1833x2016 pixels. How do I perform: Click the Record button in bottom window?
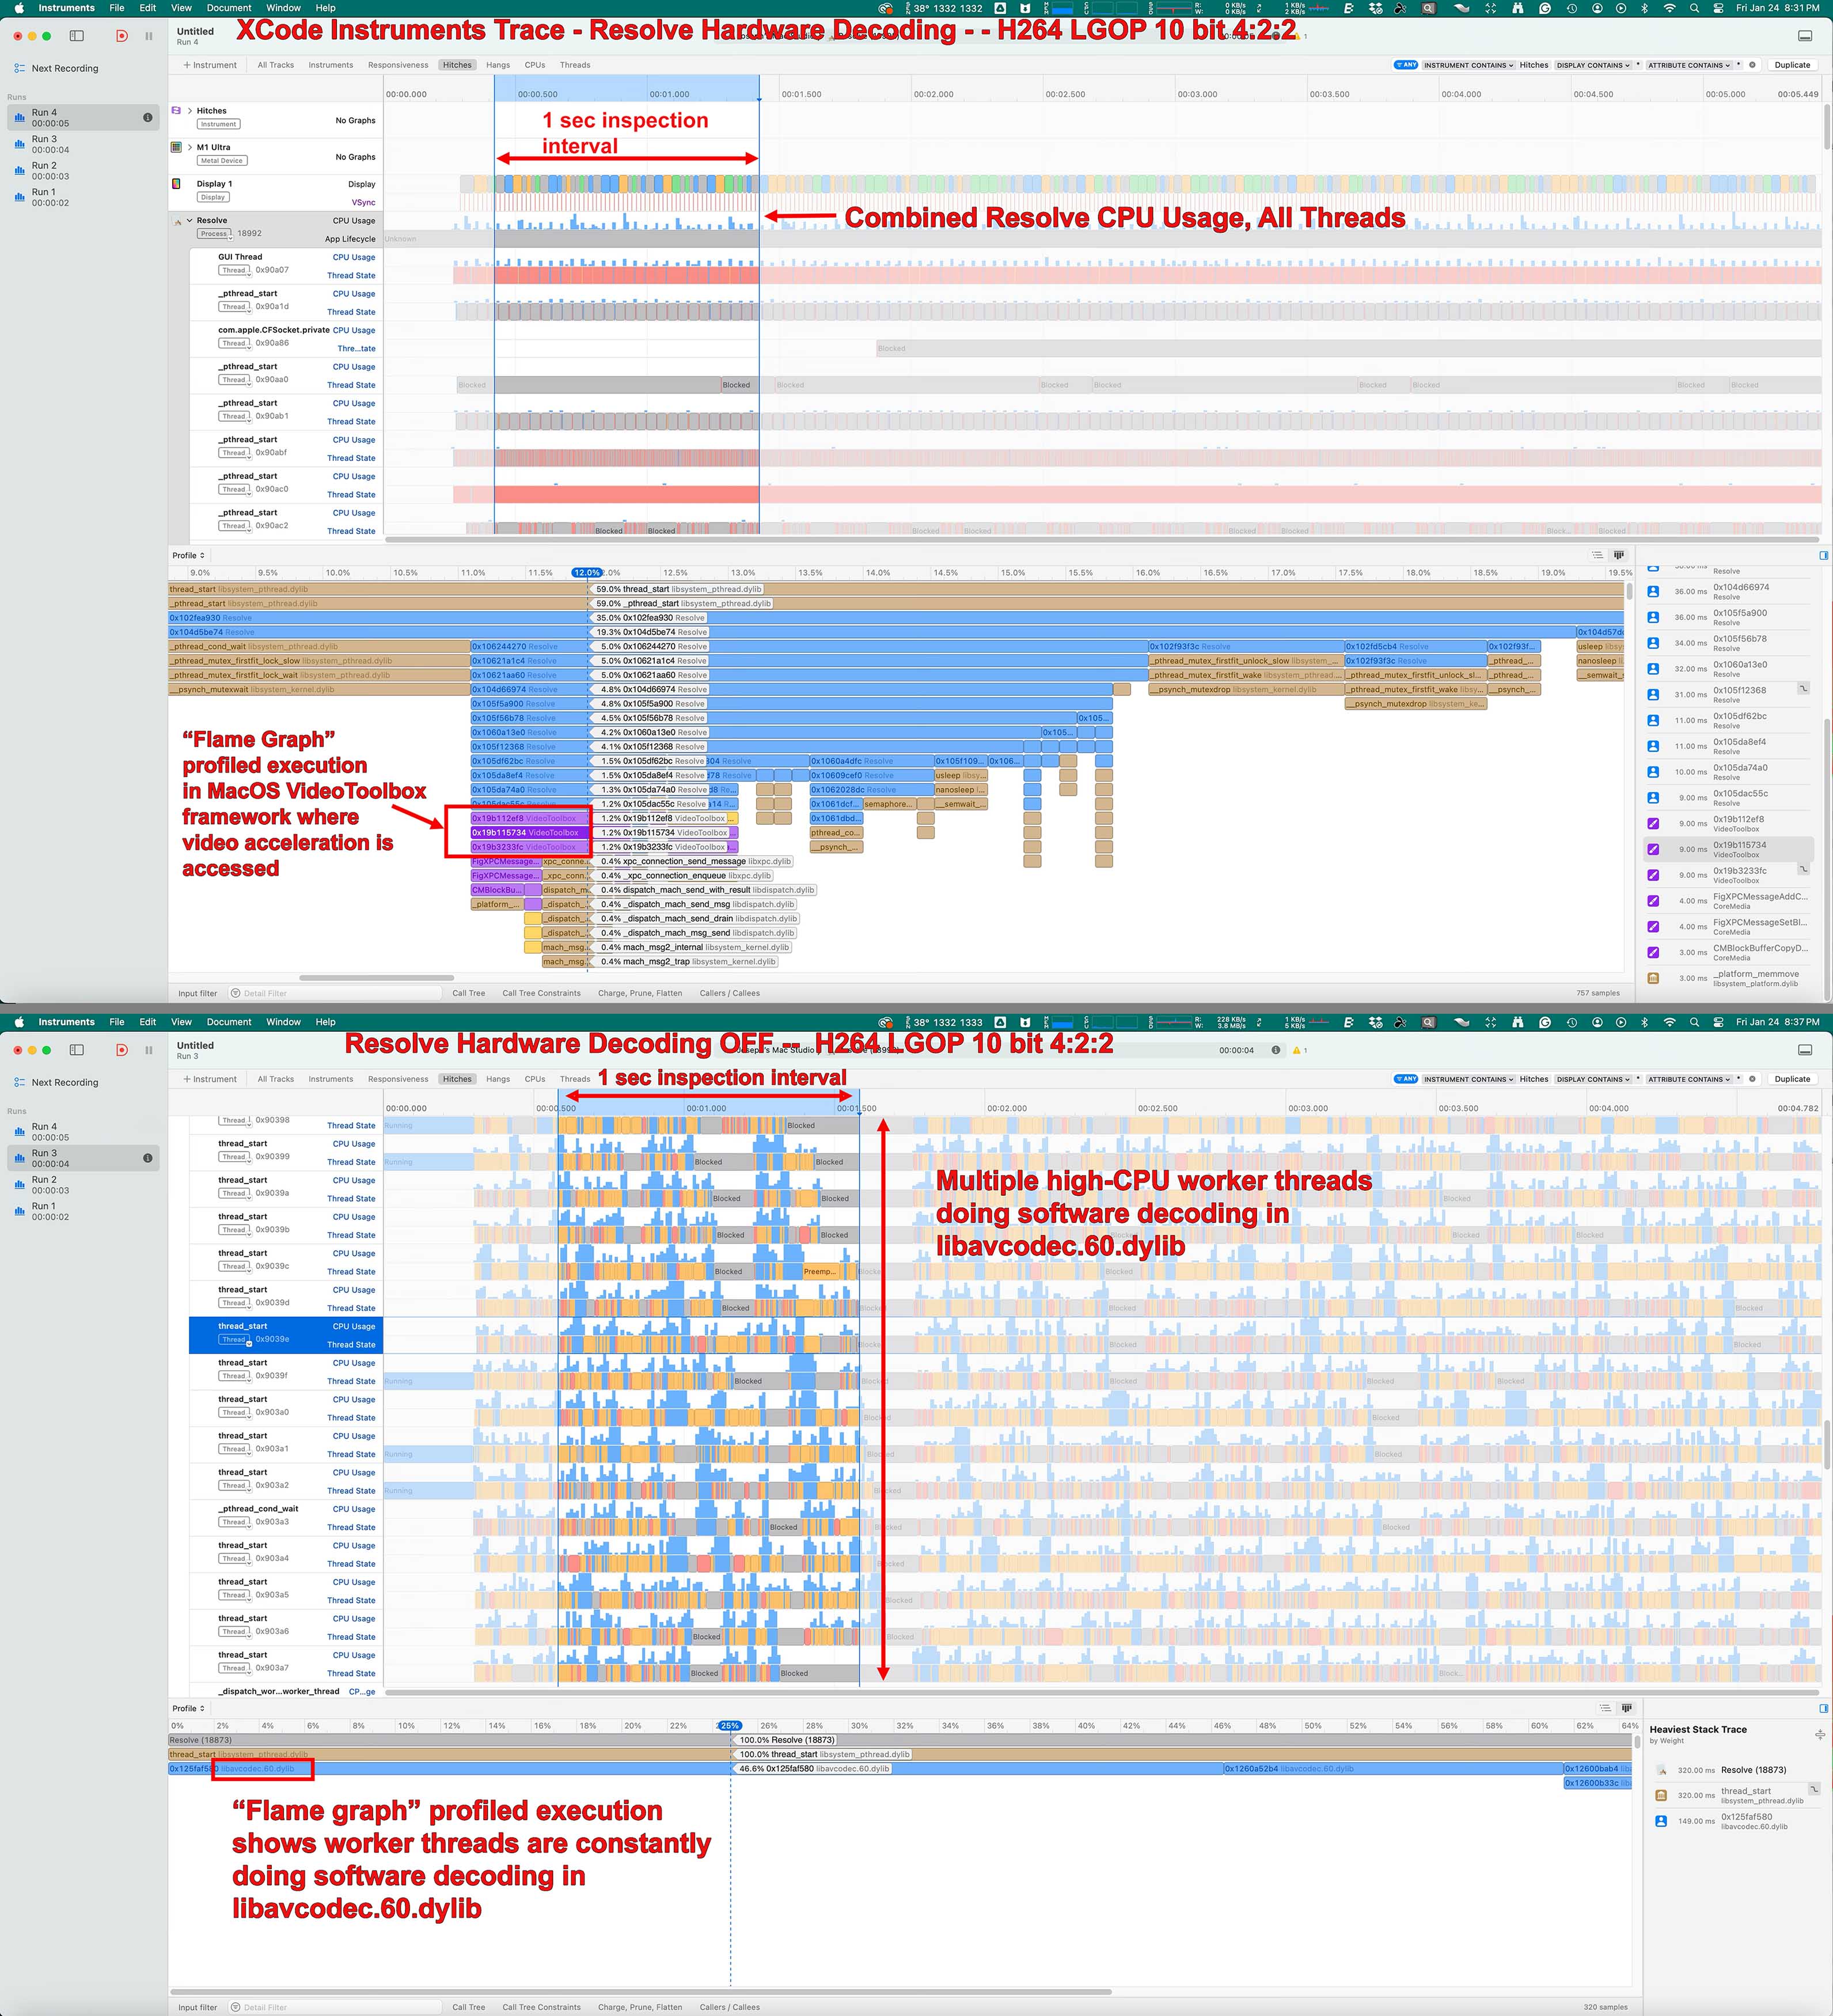pyautogui.click(x=121, y=1050)
